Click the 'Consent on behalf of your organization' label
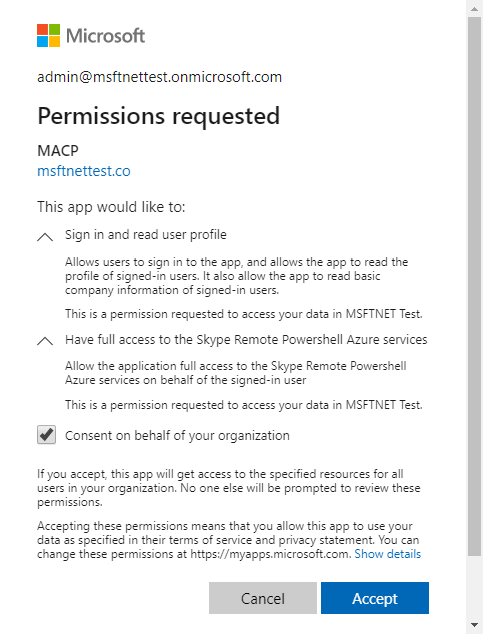This screenshot has height=634, width=483. tap(177, 435)
